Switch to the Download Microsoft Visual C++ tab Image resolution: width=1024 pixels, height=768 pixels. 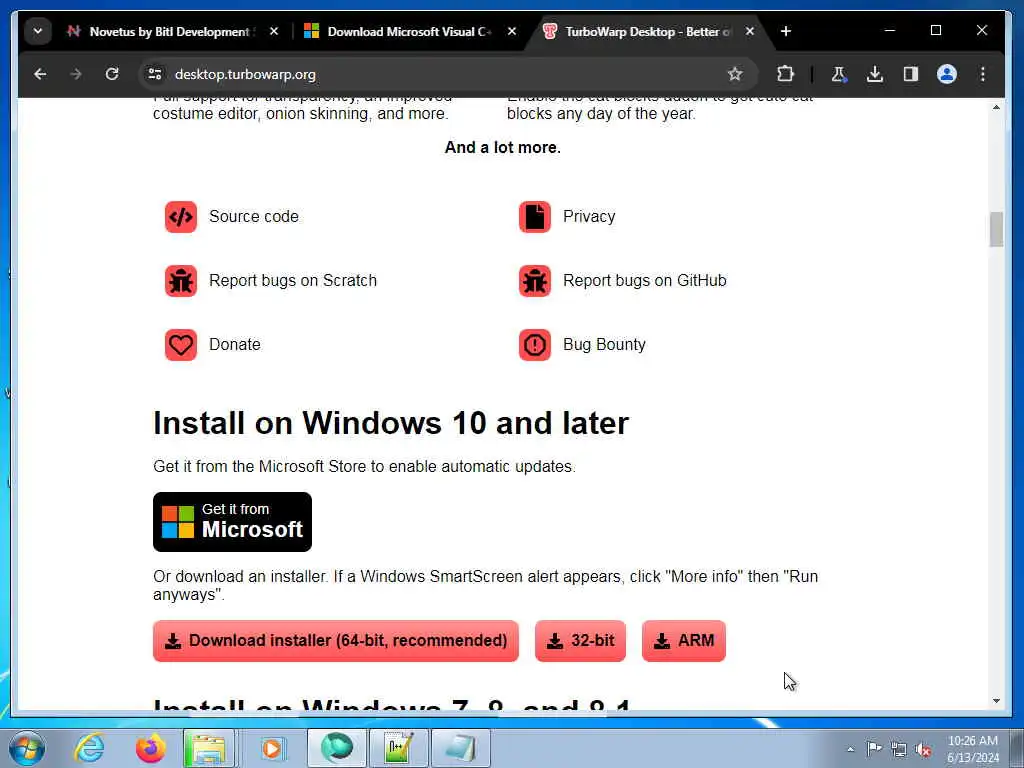click(408, 31)
